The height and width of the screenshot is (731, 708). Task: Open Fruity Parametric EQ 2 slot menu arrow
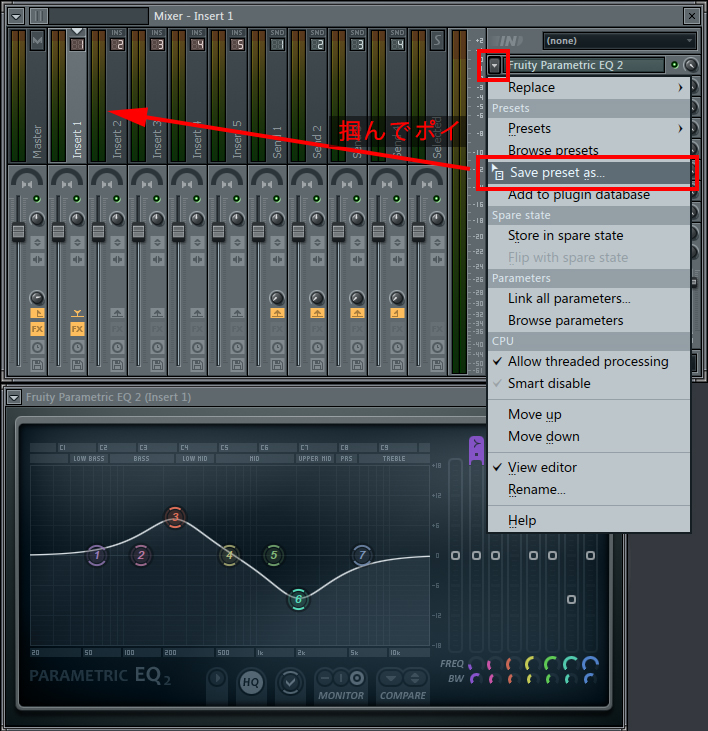[x=495, y=66]
